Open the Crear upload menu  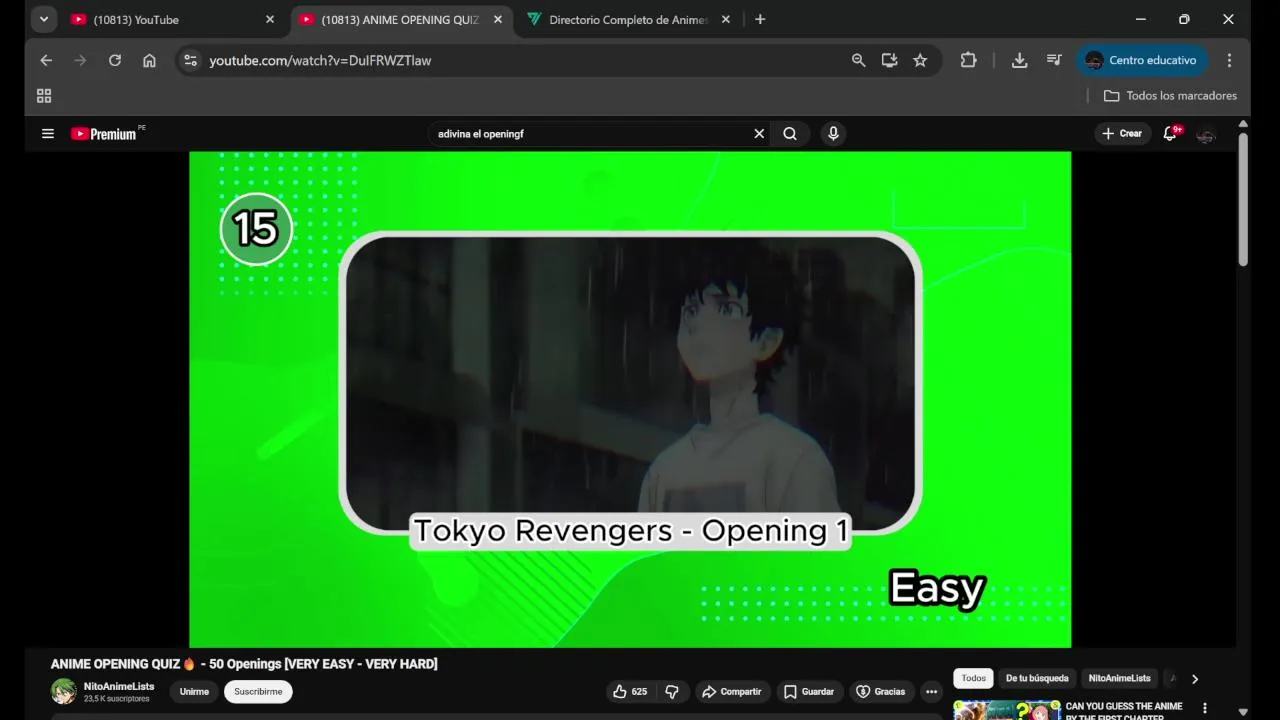point(1122,133)
